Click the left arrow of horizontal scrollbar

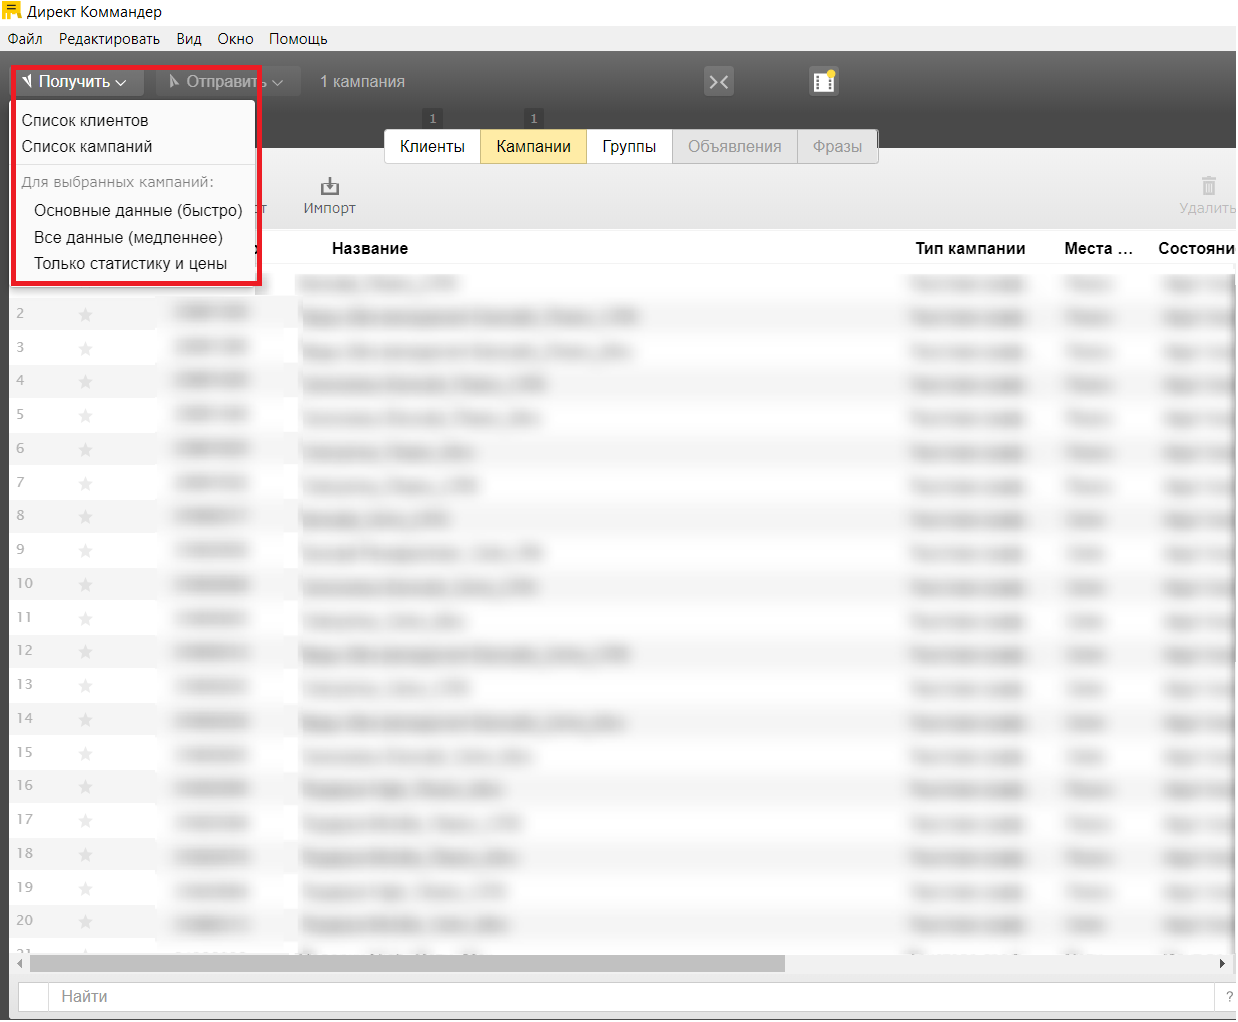[x=20, y=964]
